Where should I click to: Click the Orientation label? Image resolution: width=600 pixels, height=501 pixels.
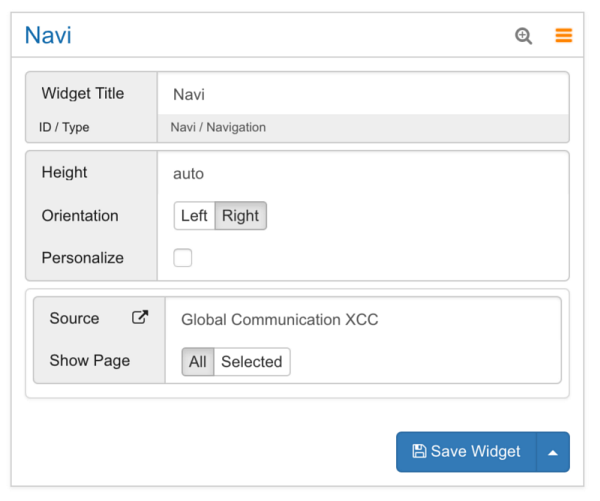(80, 216)
